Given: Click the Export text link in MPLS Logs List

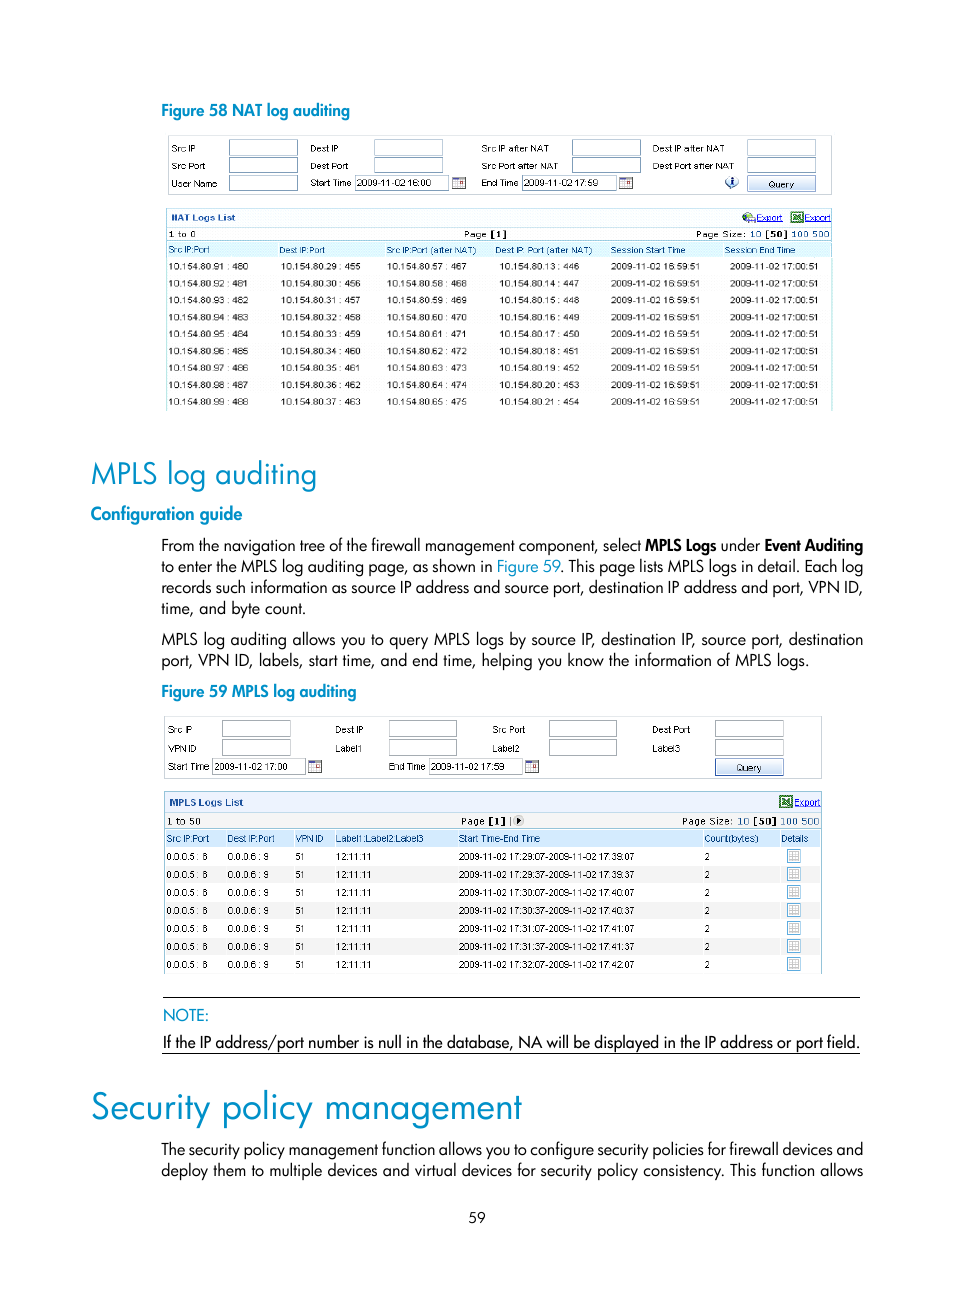Looking at the screenshot, I should (807, 802).
